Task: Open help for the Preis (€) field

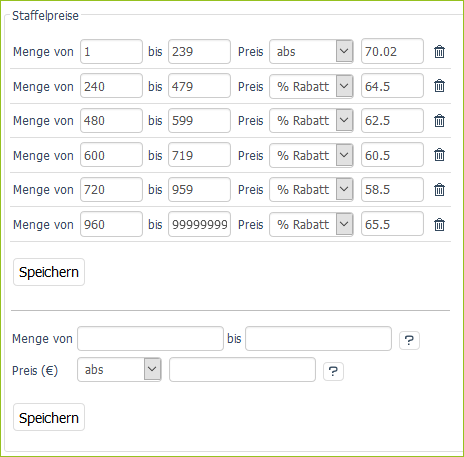Action: pos(333,371)
